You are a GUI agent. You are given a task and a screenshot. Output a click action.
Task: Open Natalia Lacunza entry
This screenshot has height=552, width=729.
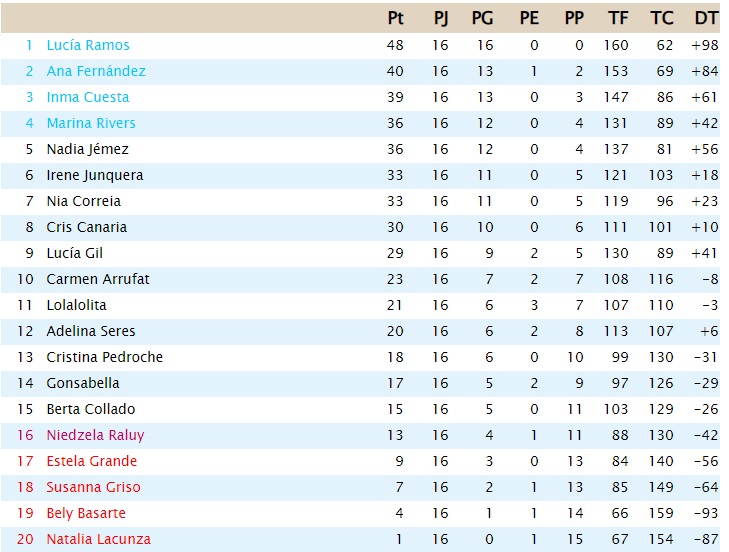click(x=99, y=539)
